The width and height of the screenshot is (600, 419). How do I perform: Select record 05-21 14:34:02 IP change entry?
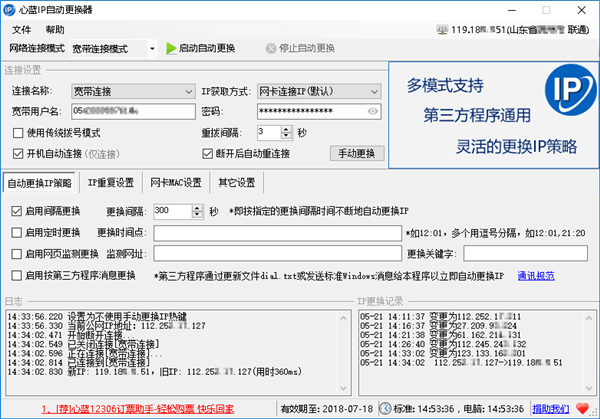461,362
